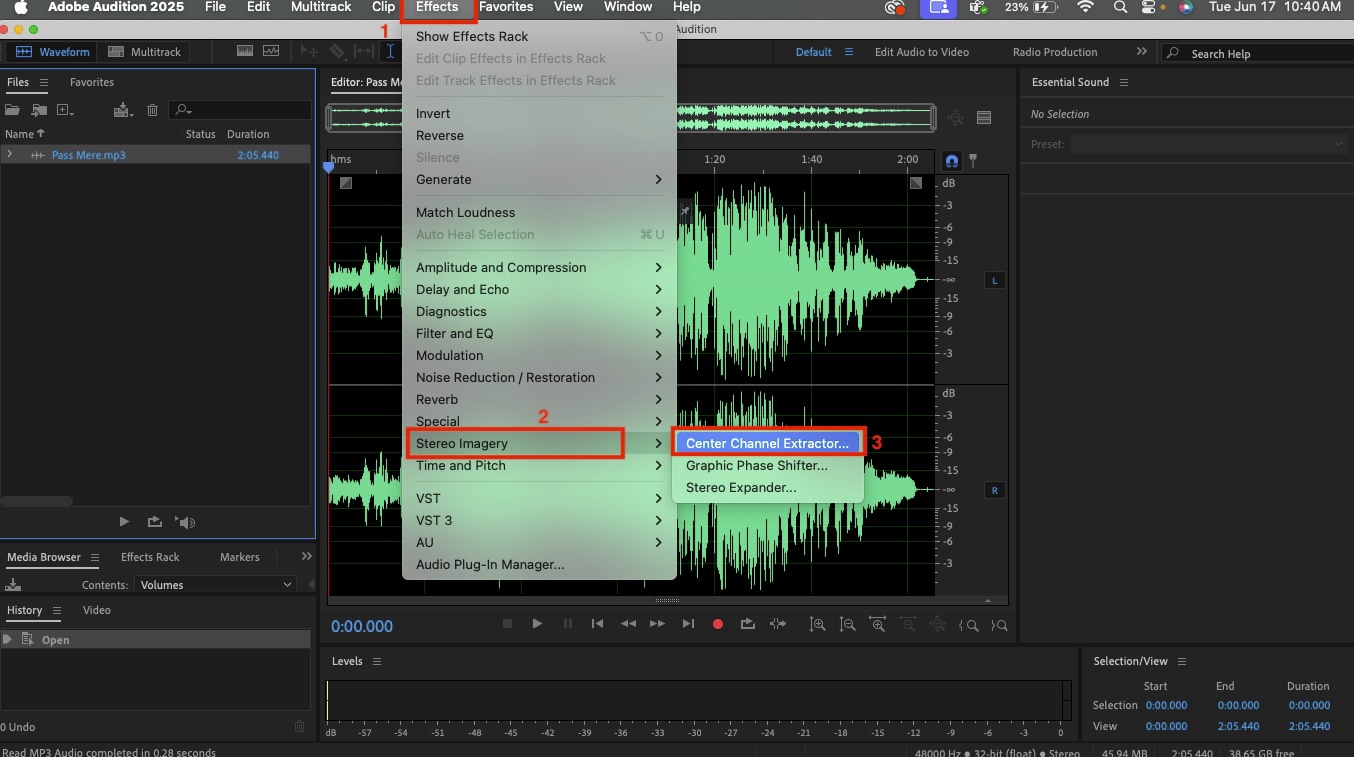1354x757 pixels.
Task: Expand the workspace overflow chevrons
Action: 1142,51
